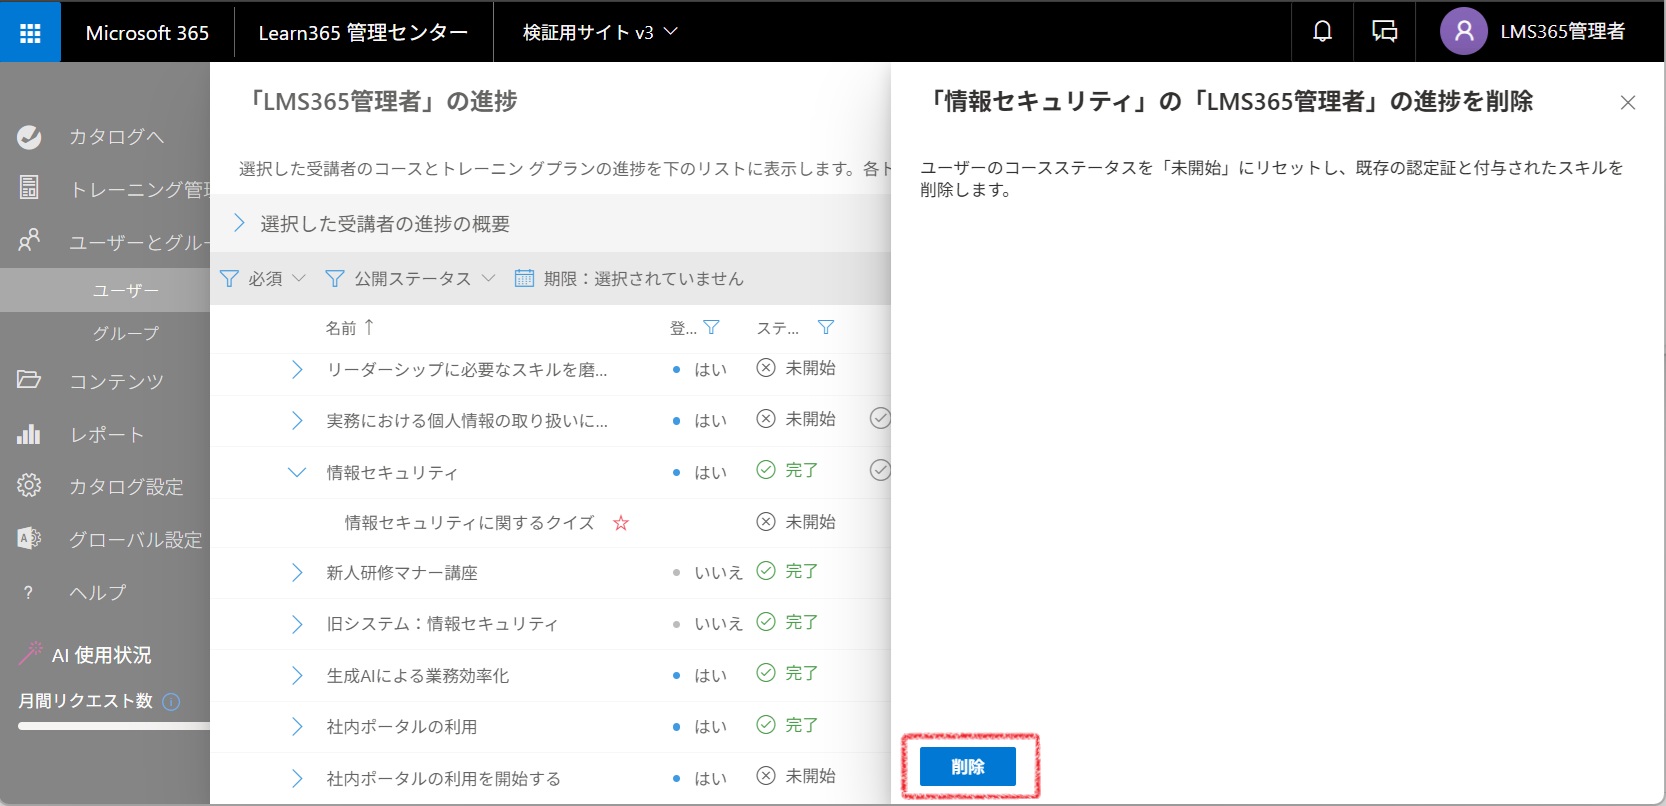The height and width of the screenshot is (806, 1666).
Task: Go to Learn365 管理センター
Action: pos(363,33)
